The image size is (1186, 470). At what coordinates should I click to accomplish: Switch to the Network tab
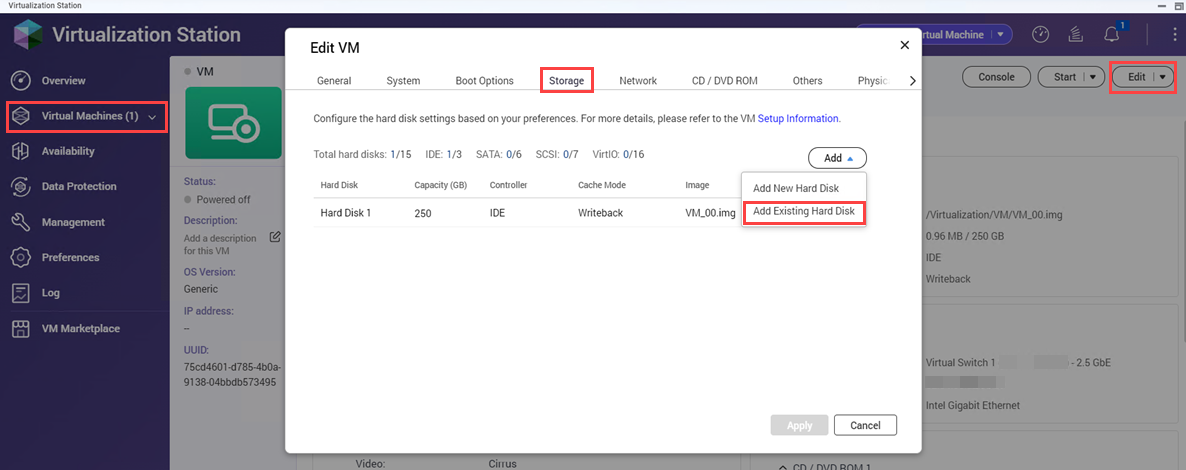[638, 80]
